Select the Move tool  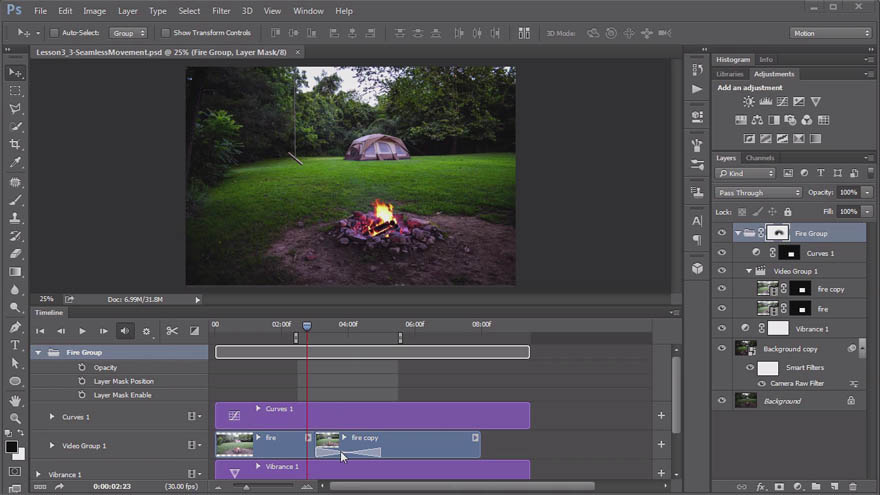(15, 73)
